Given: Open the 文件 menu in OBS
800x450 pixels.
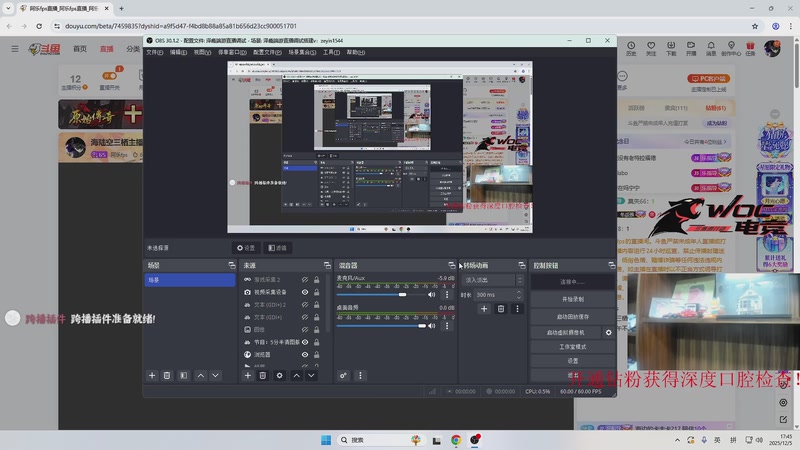Looking at the screenshot, I should coord(154,52).
